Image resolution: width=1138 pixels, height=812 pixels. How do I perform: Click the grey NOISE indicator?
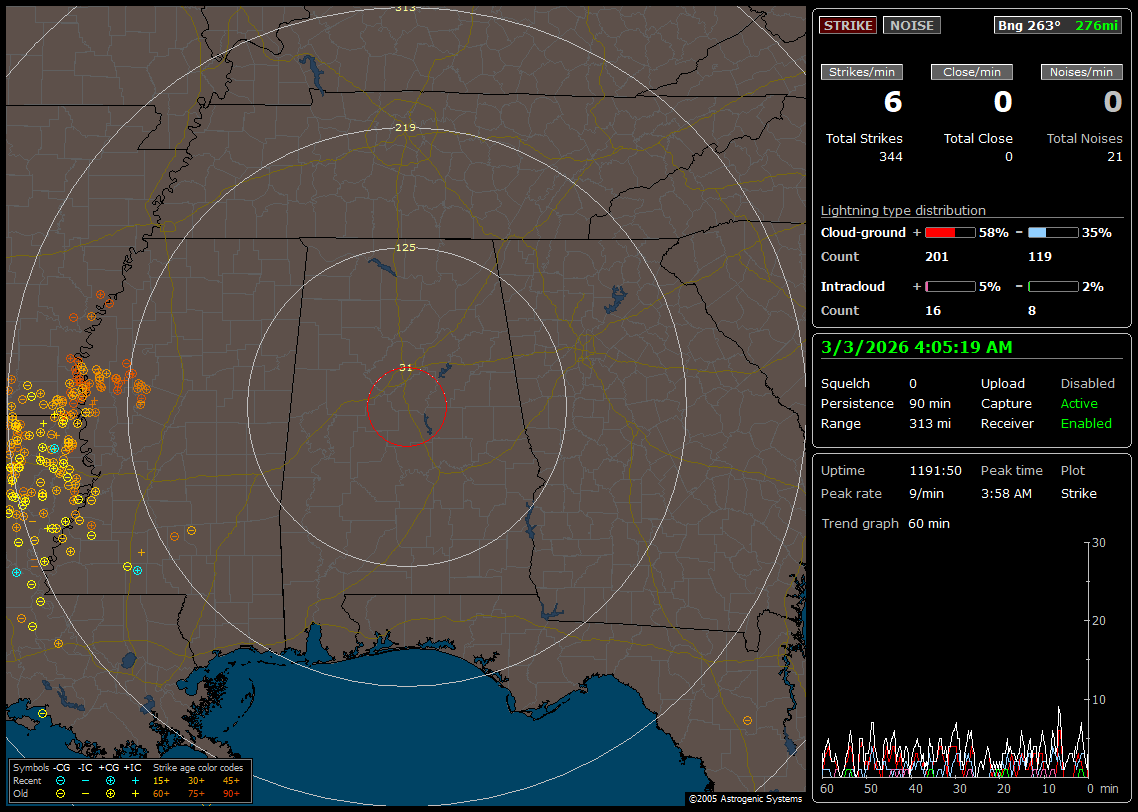pos(911,26)
